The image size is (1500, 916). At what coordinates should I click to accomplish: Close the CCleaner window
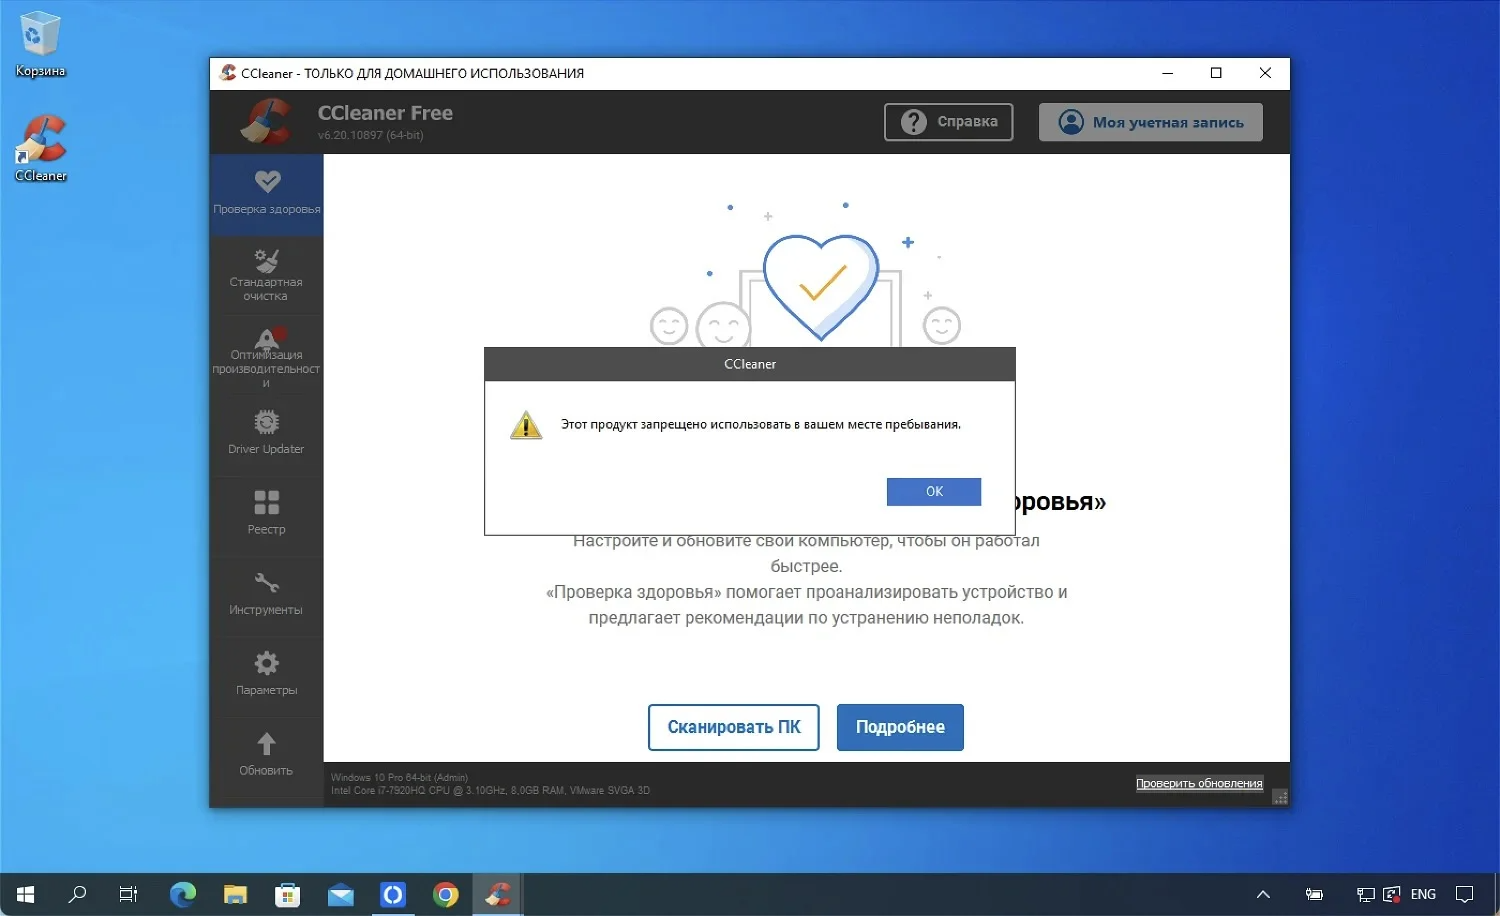click(x=1265, y=73)
